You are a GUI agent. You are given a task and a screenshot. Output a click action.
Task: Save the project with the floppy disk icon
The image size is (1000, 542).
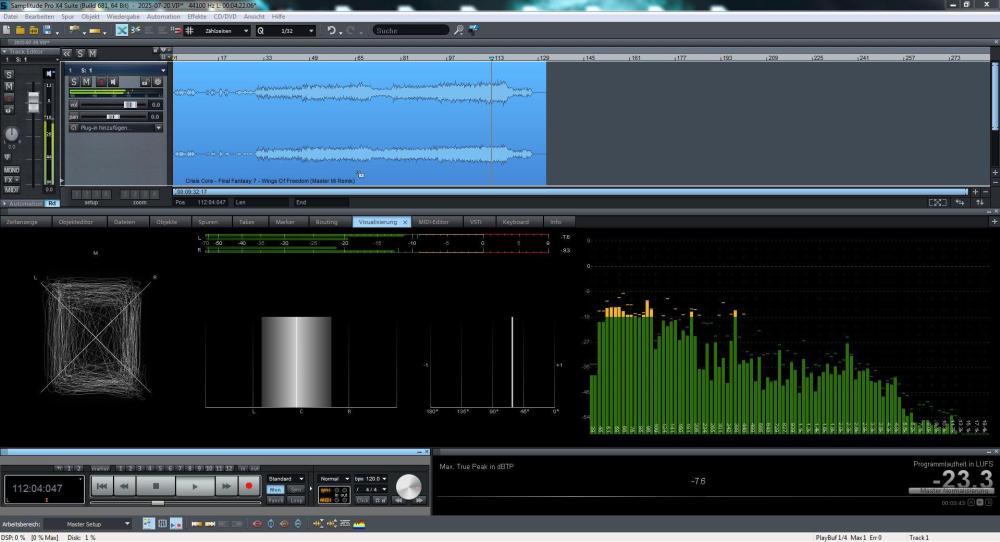tap(47, 30)
